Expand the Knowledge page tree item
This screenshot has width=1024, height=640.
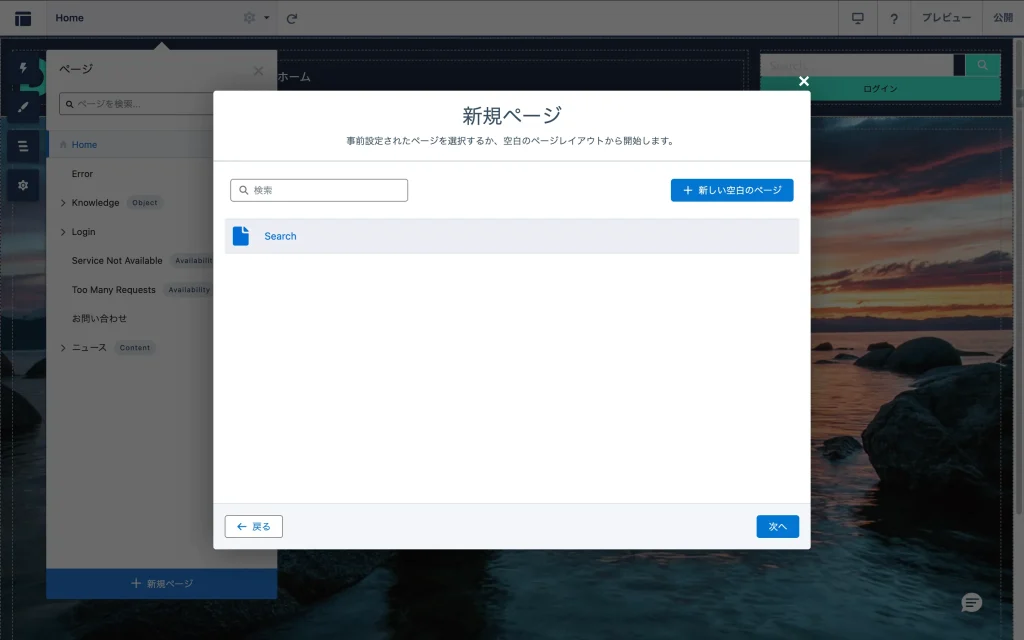tap(63, 203)
